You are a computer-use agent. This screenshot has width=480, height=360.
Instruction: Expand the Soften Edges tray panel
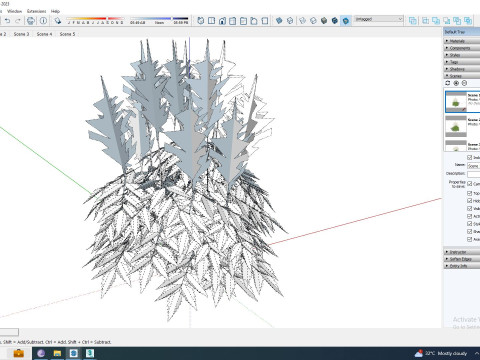click(462, 259)
